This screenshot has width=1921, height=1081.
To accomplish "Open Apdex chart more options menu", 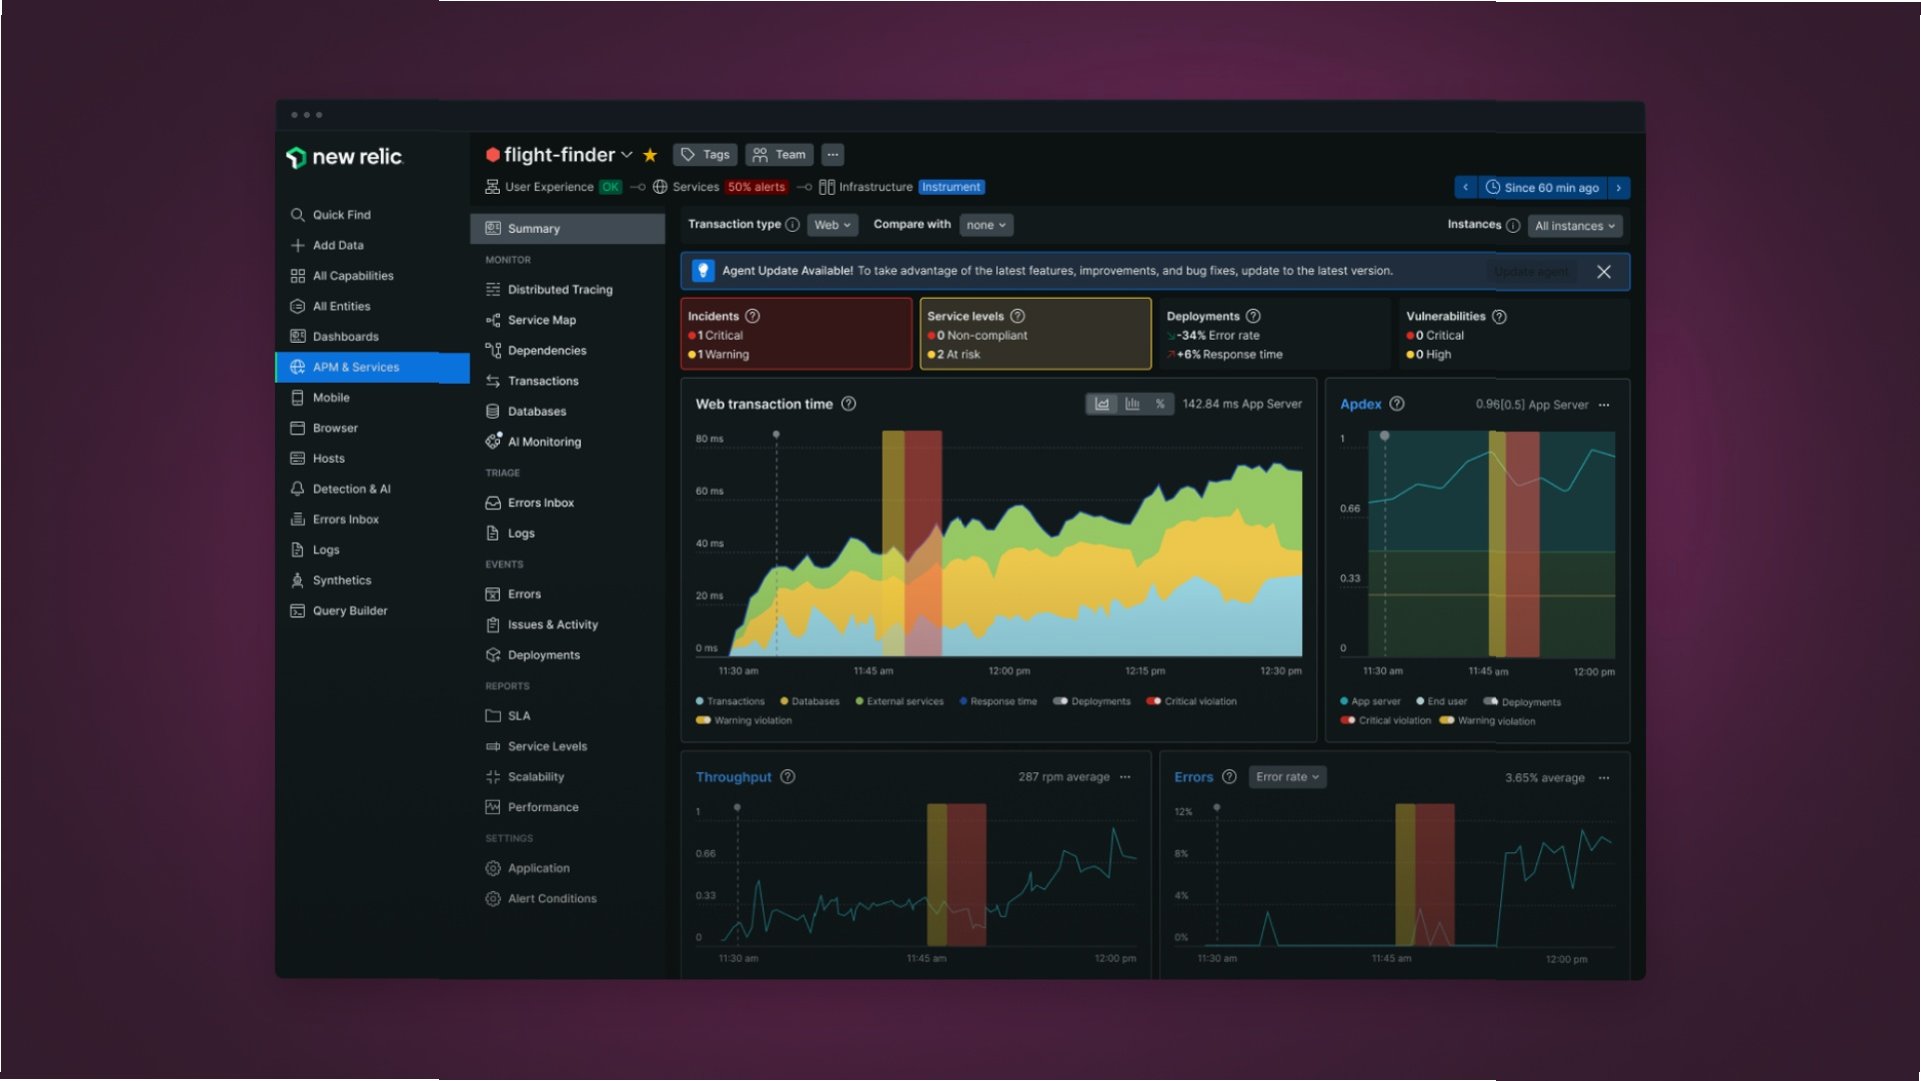I will [1604, 405].
